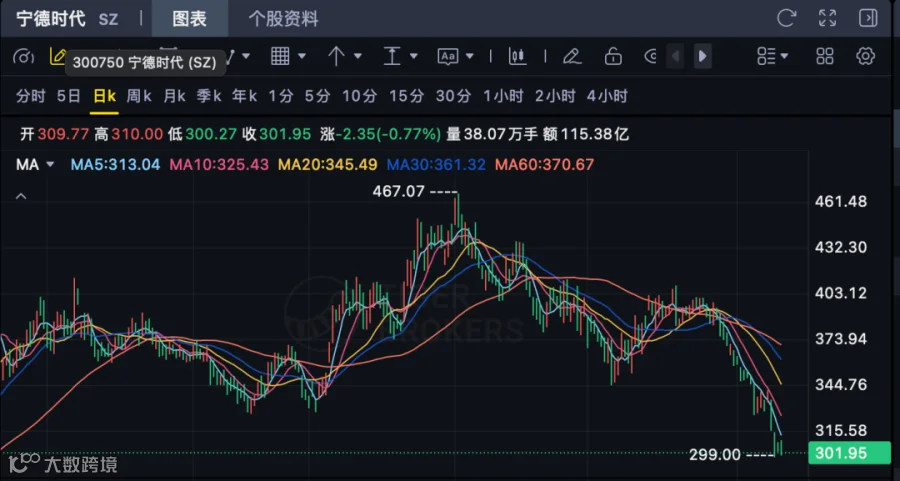Screen dimensions: 900x481
Task: Expand the list layout dropdown arrow
Action: click(784, 56)
